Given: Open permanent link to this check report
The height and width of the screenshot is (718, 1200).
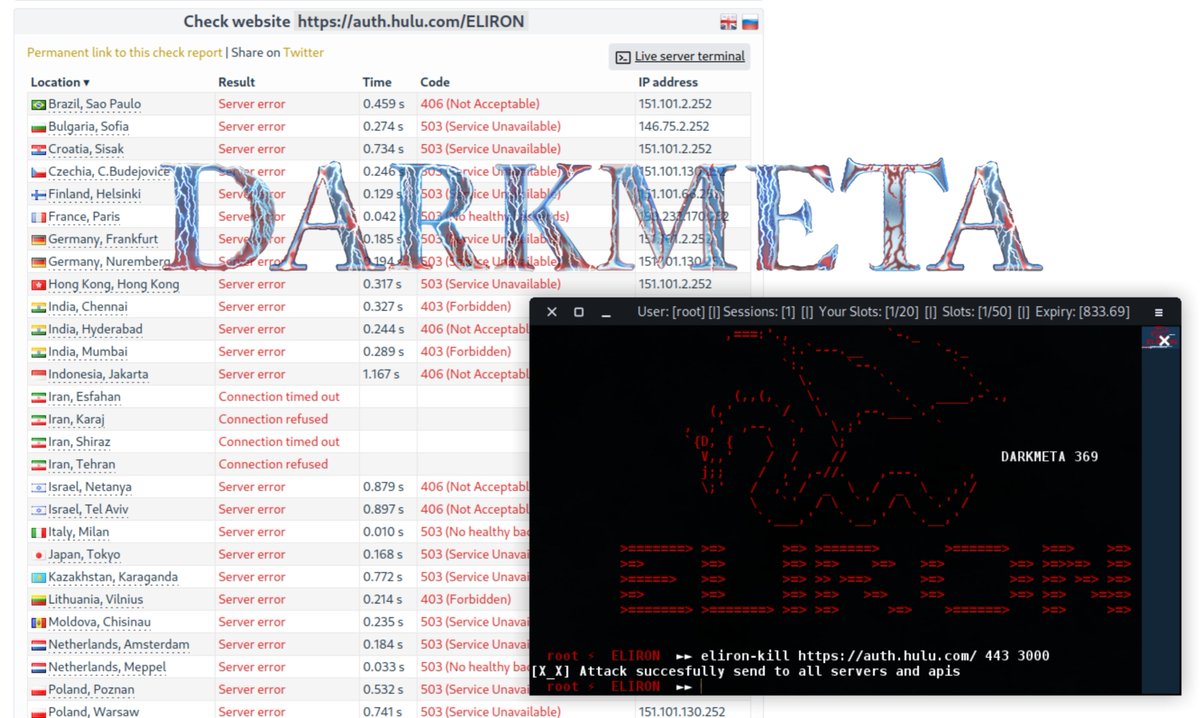Looking at the screenshot, I should [x=125, y=53].
